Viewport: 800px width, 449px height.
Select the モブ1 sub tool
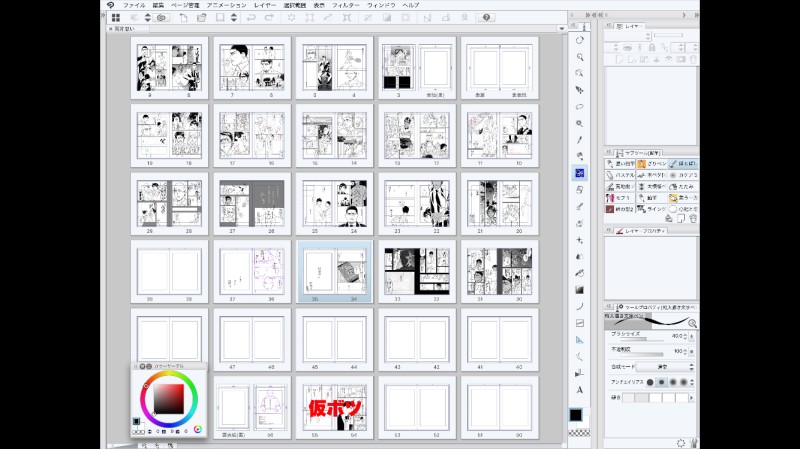coord(620,197)
